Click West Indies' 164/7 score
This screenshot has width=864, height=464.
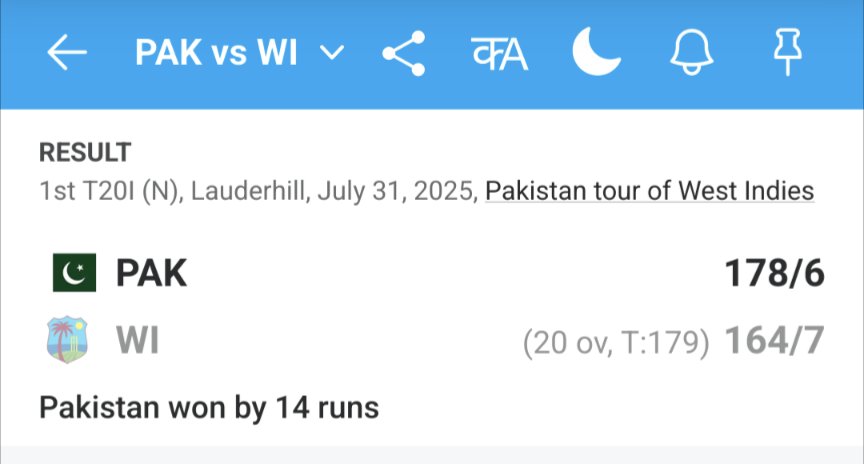click(774, 340)
